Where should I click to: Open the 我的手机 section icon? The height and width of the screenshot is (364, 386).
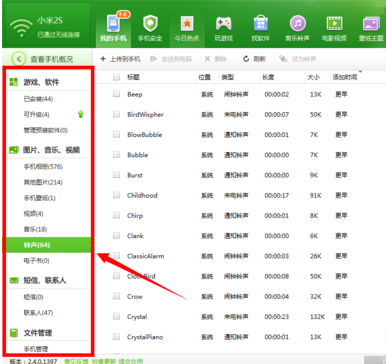tap(113, 24)
